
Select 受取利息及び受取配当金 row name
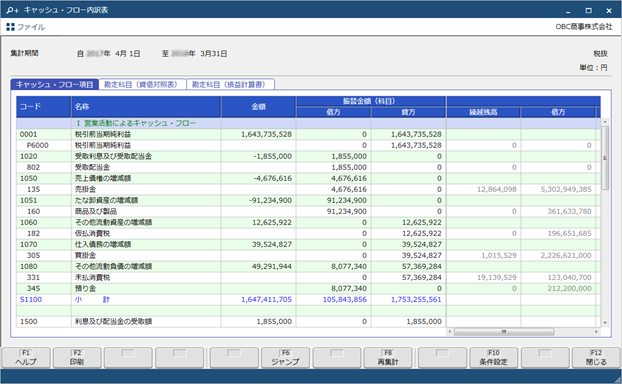point(113,156)
